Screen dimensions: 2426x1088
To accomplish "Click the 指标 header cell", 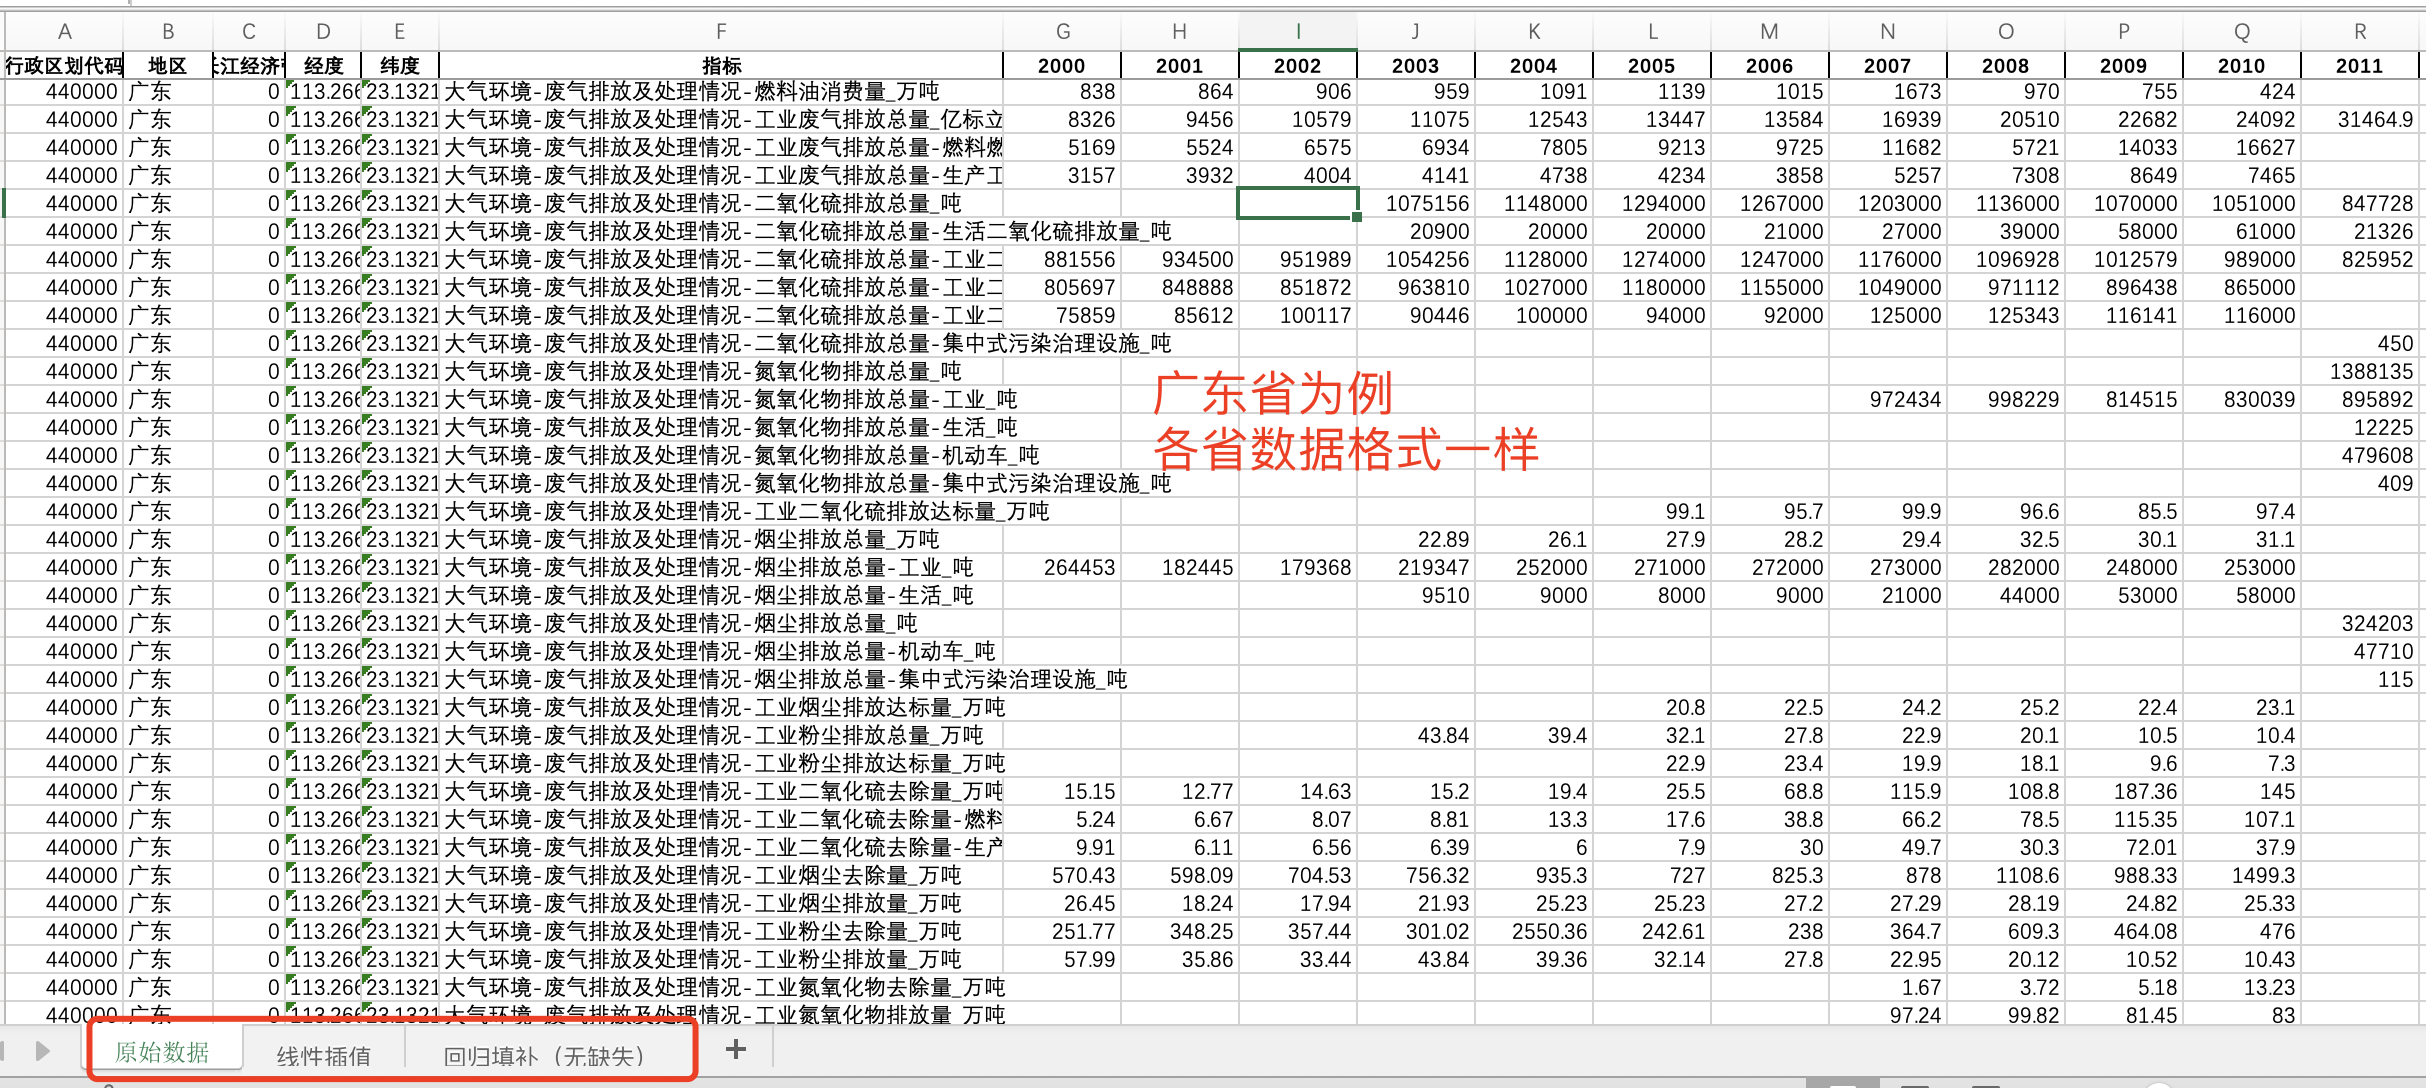I will (720, 65).
